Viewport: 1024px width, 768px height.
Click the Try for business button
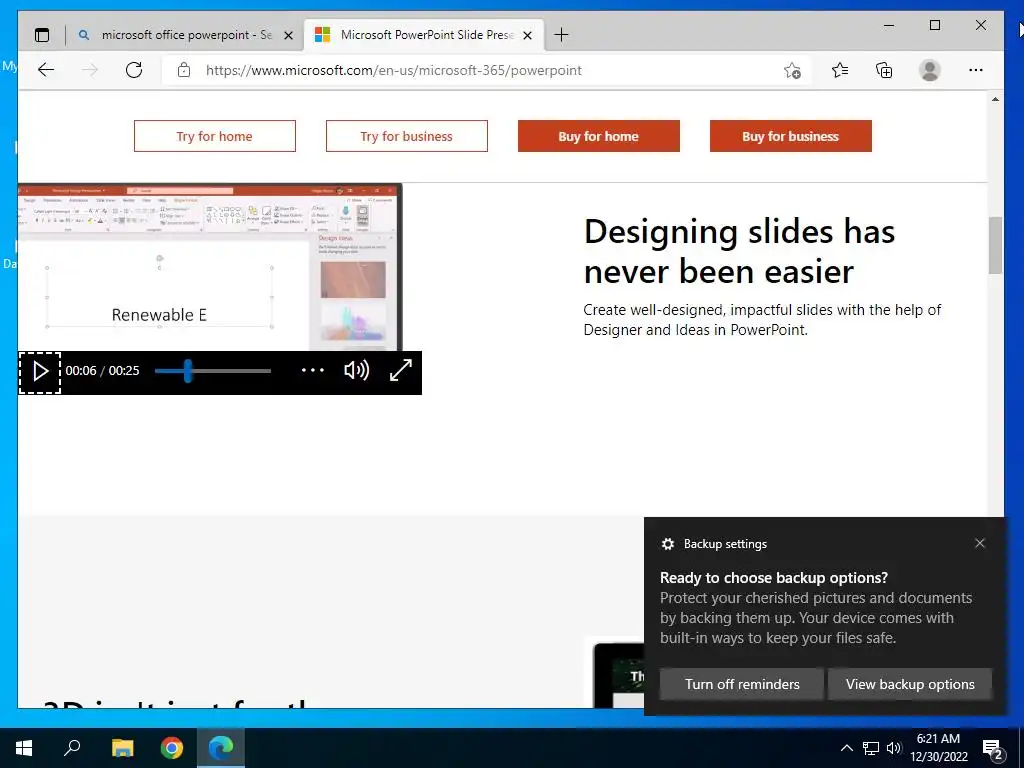[x=406, y=136]
